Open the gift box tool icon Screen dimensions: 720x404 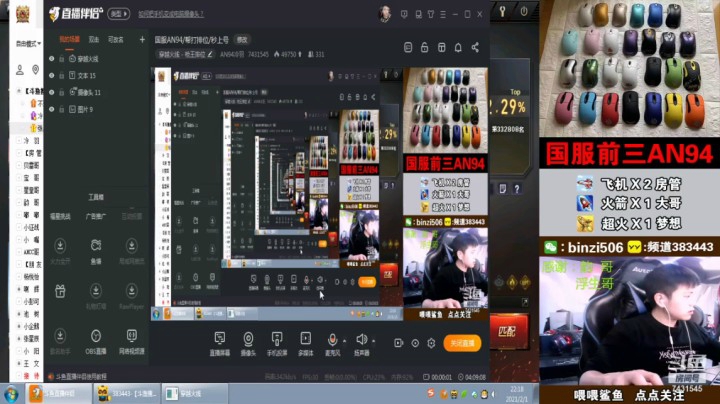(x=60, y=291)
